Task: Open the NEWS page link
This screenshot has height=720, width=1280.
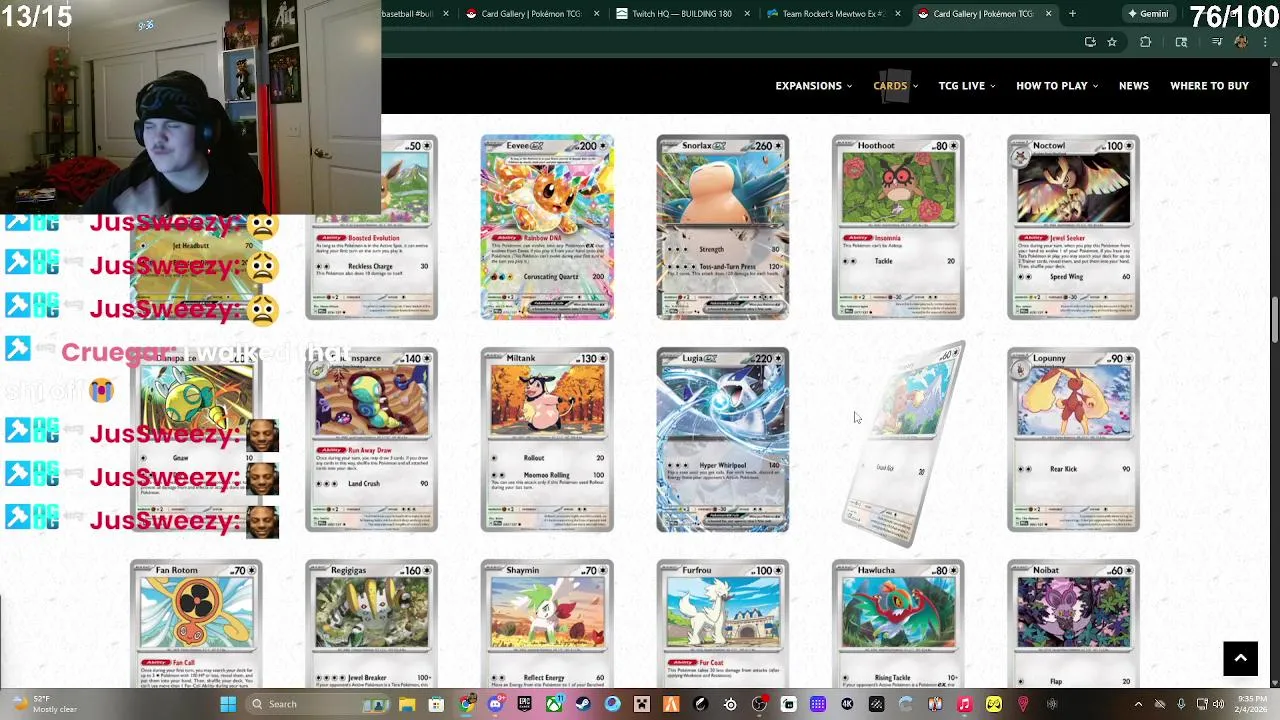Action: 1133,86
